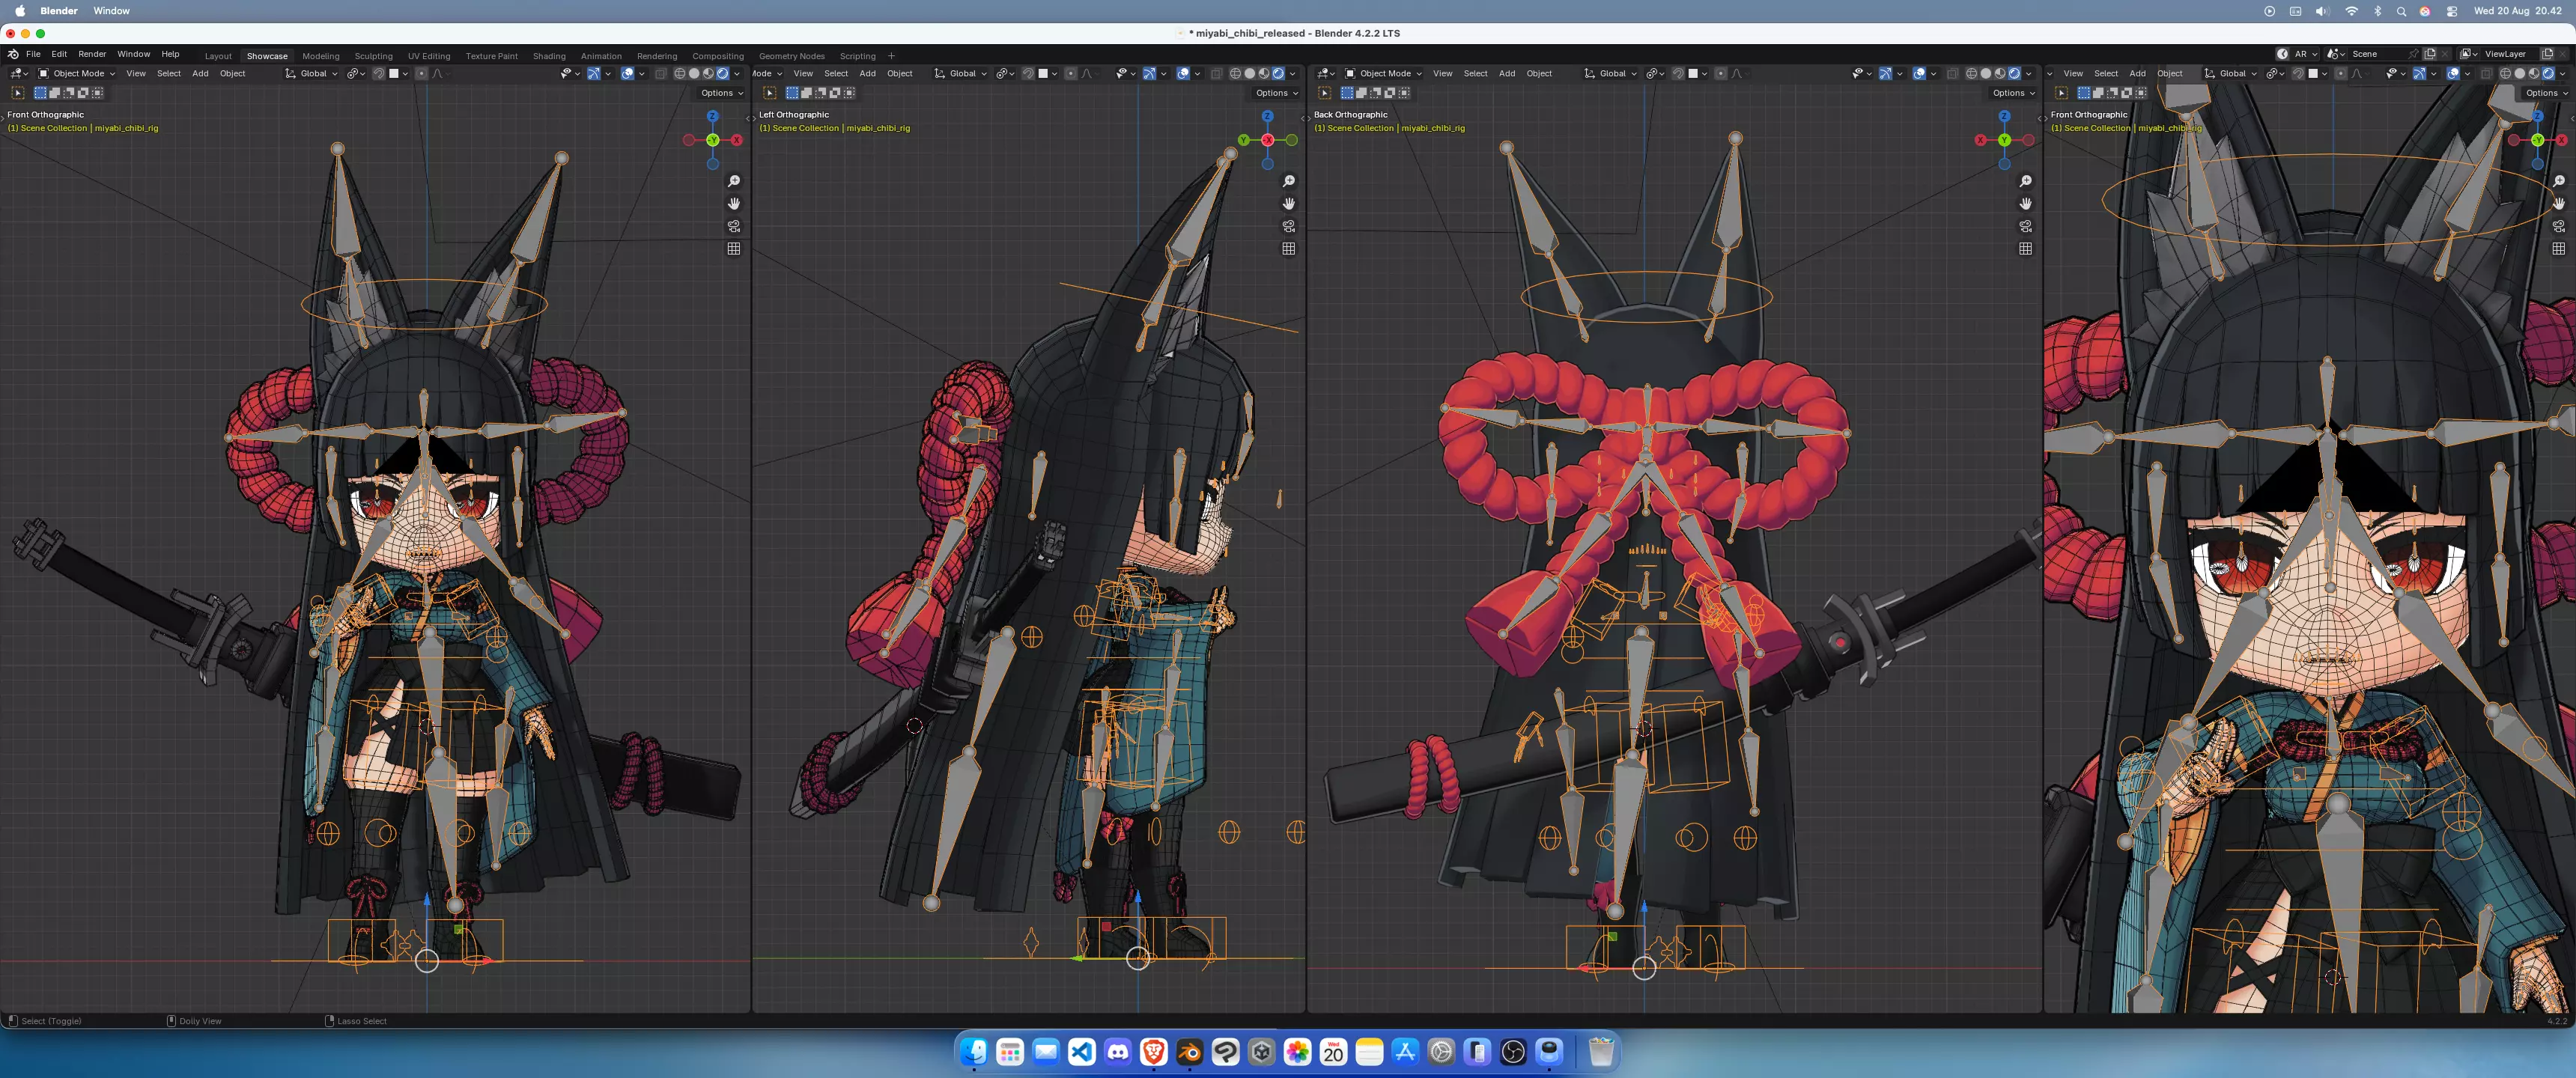This screenshot has width=2576, height=1078.
Task: Click the zoom magnifier in Front Orthographic viewport
Action: tap(734, 181)
